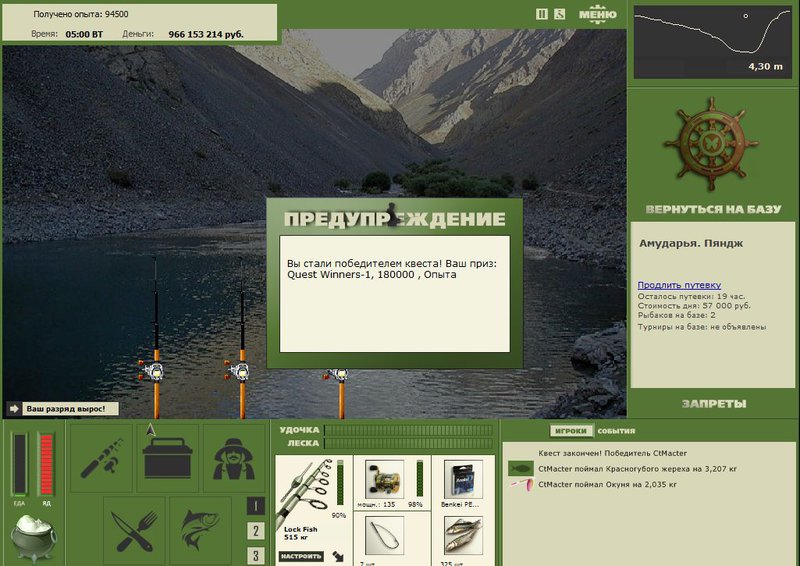Select the fishing hook item
The width and height of the screenshot is (800, 566).
pos(384,535)
